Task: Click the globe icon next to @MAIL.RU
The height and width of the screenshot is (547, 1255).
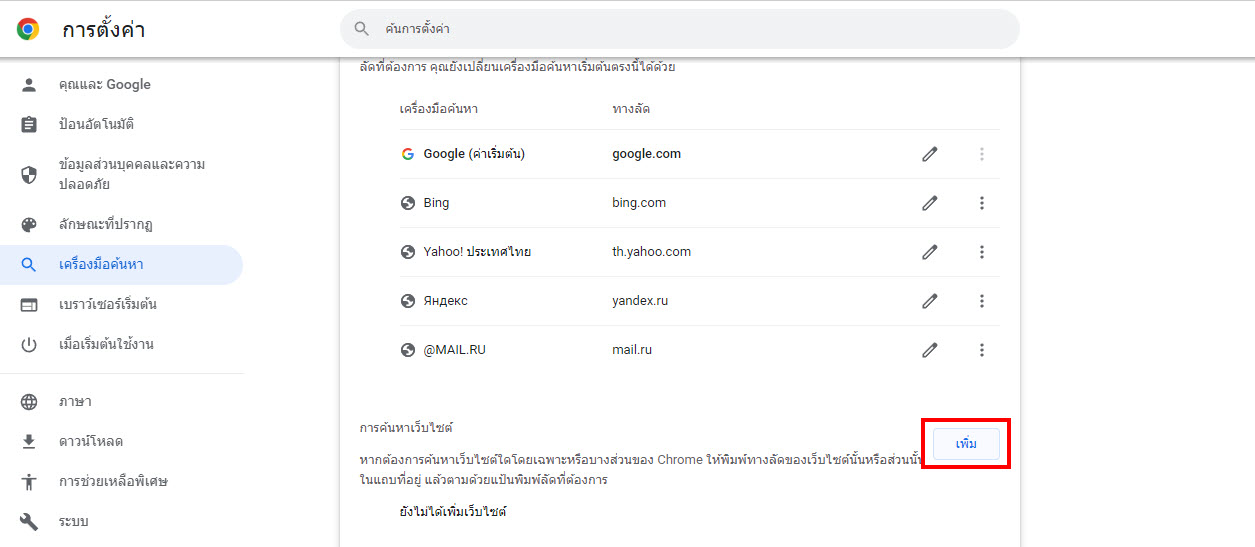Action: tap(408, 350)
